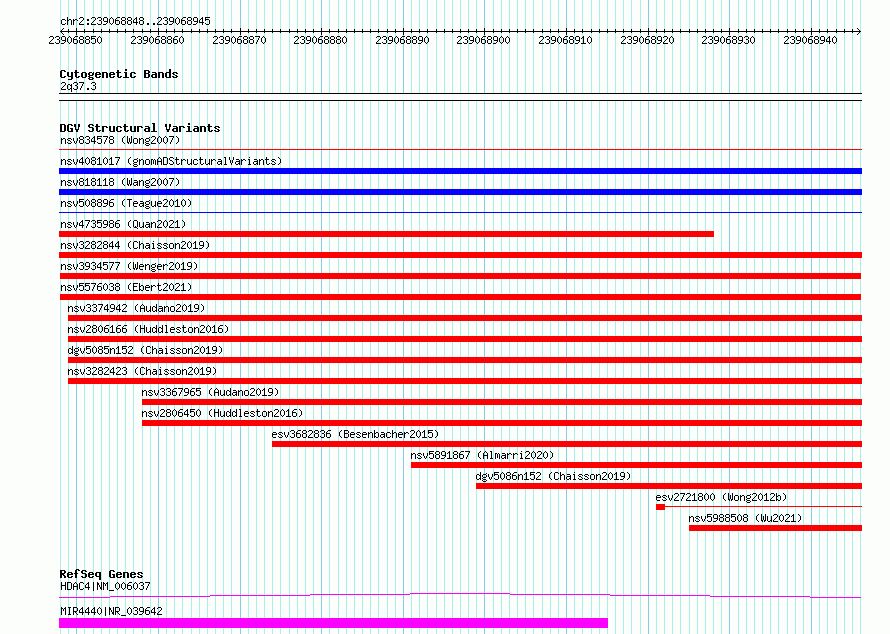Click the nsv4735986 (Quan2021) label
The height and width of the screenshot is (634, 890).
tap(123, 224)
